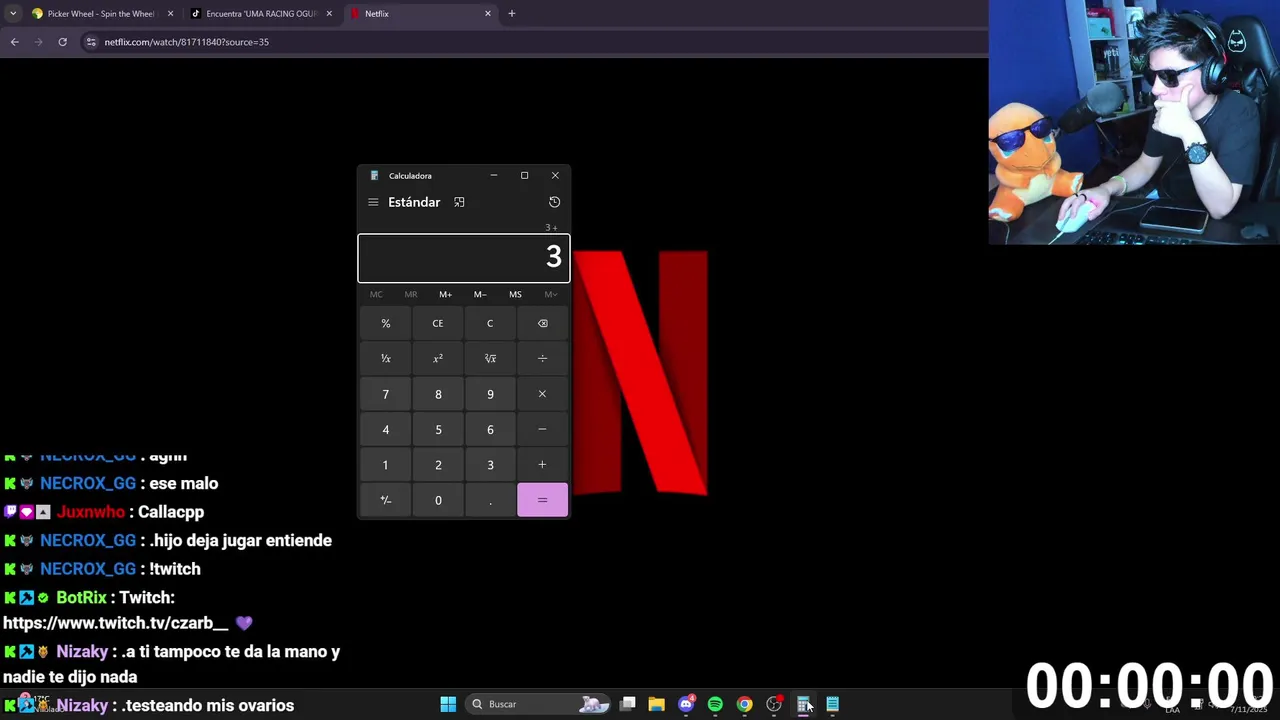Image resolution: width=1280 pixels, height=720 pixels.
Task: Open File Explorer from taskbar
Action: pos(656,704)
